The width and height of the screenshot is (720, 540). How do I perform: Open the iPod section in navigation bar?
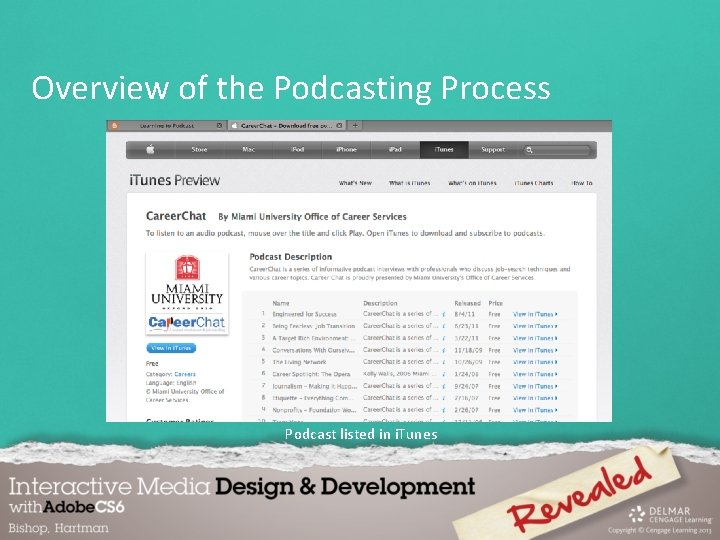[298, 149]
